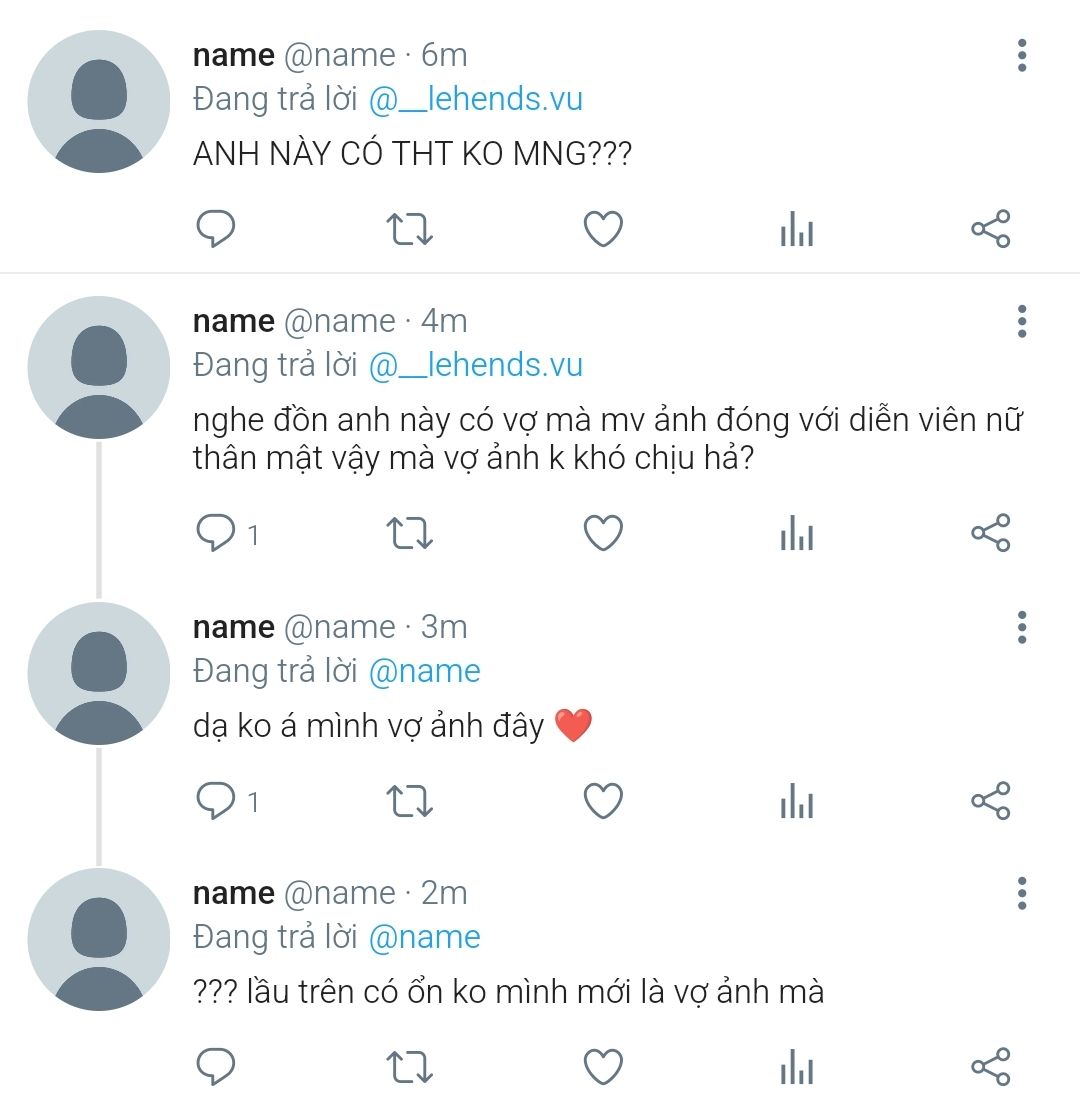The width and height of the screenshot is (1080, 1110).
Task: Retweet the 'dạ ko á mình' reply
Action: point(409,801)
